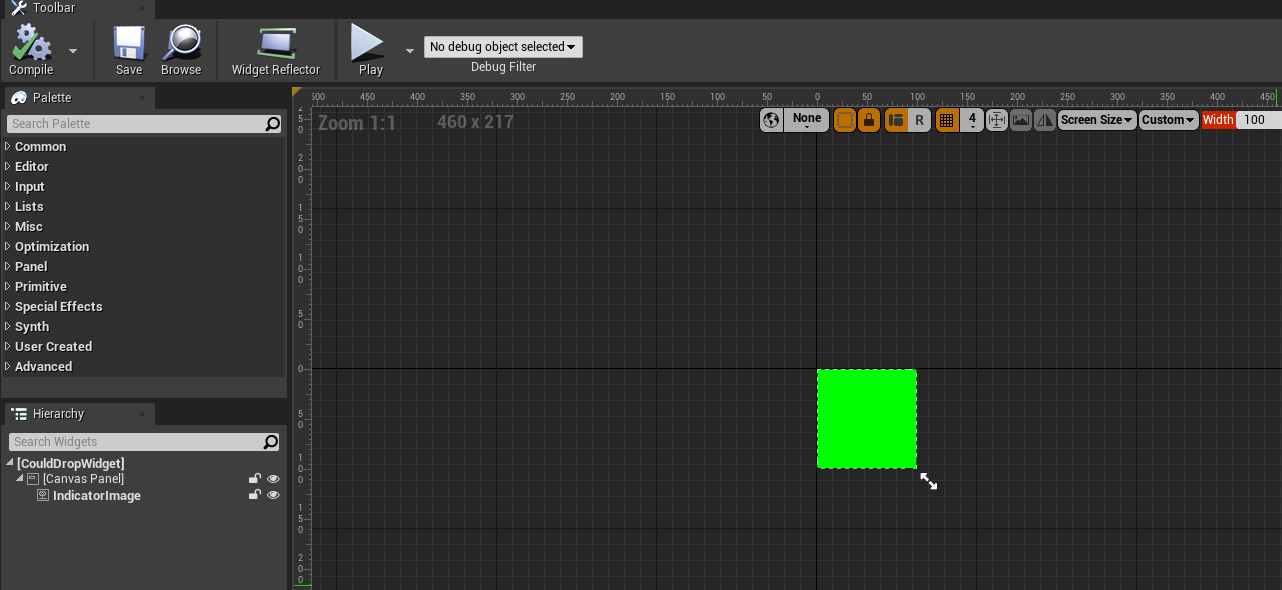Open Play options dropdown arrow
Viewport: 1282px width, 590px height.
(409, 50)
